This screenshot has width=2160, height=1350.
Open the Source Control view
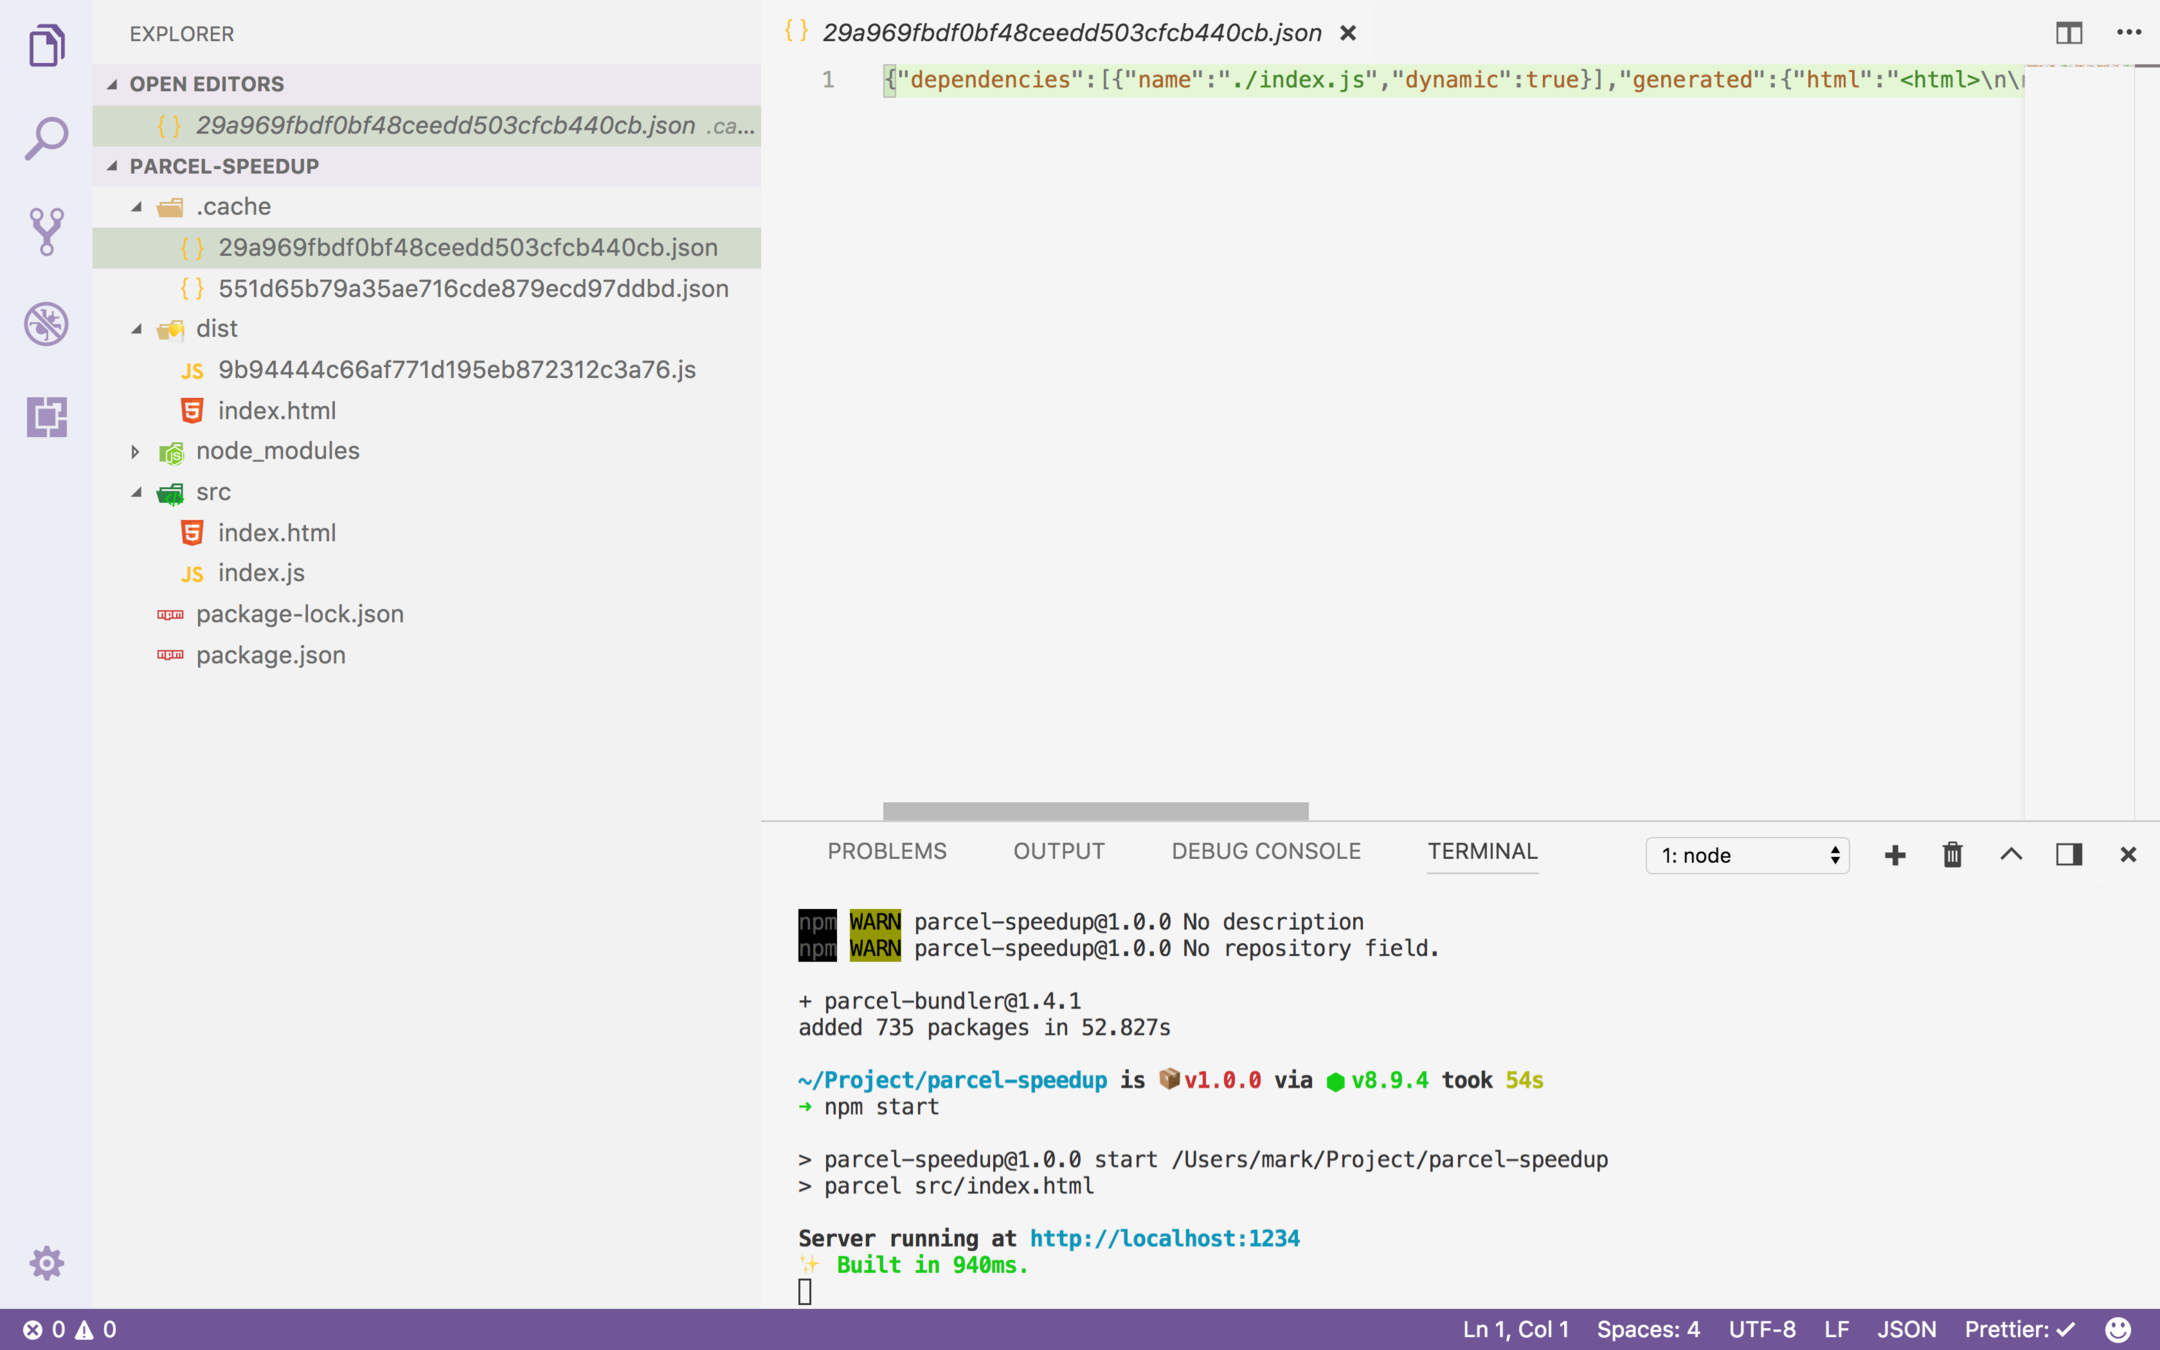(46, 231)
